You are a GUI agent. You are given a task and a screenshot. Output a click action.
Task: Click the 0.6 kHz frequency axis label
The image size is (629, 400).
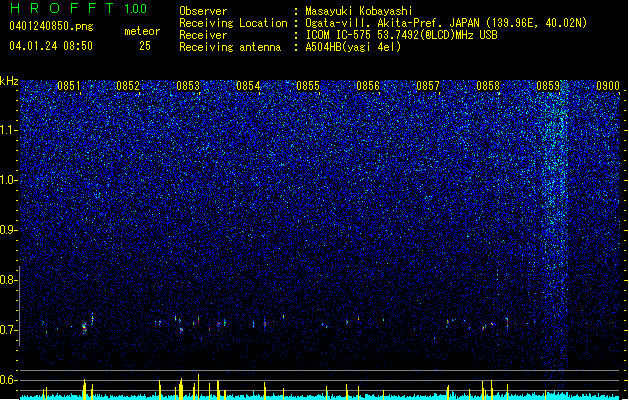pos(8,380)
